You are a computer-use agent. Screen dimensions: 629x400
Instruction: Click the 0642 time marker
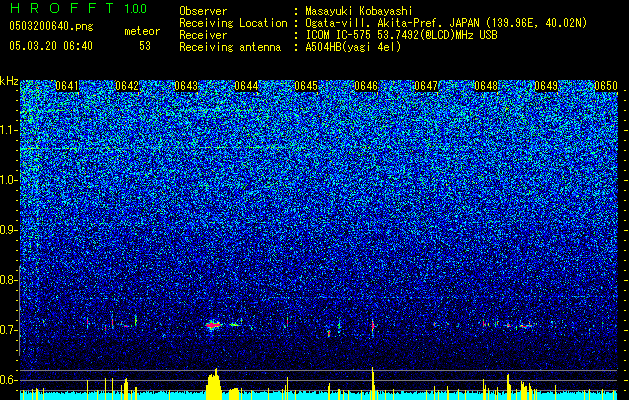[127, 86]
